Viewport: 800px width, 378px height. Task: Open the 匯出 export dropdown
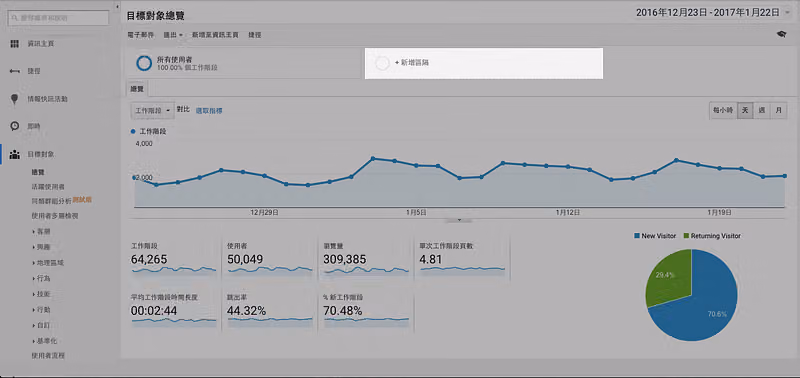[x=173, y=35]
